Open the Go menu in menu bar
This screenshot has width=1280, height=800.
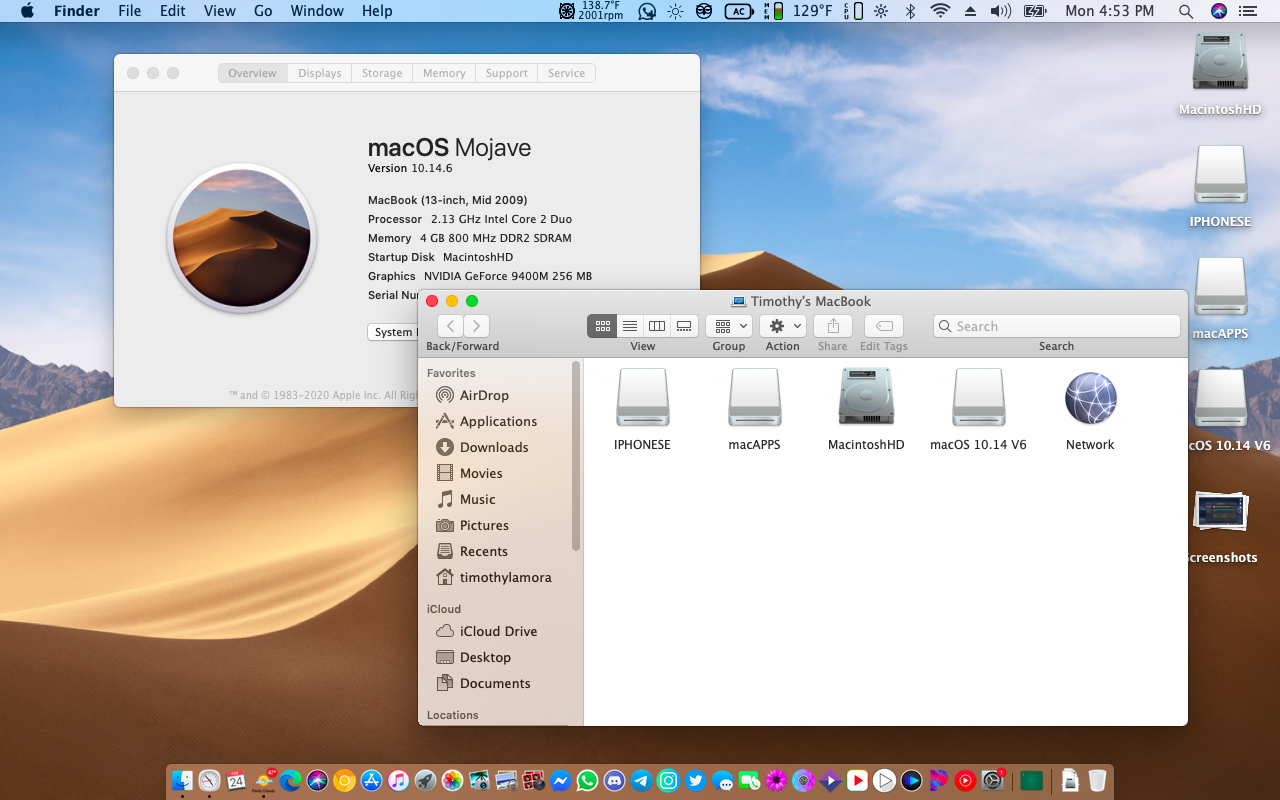[263, 11]
